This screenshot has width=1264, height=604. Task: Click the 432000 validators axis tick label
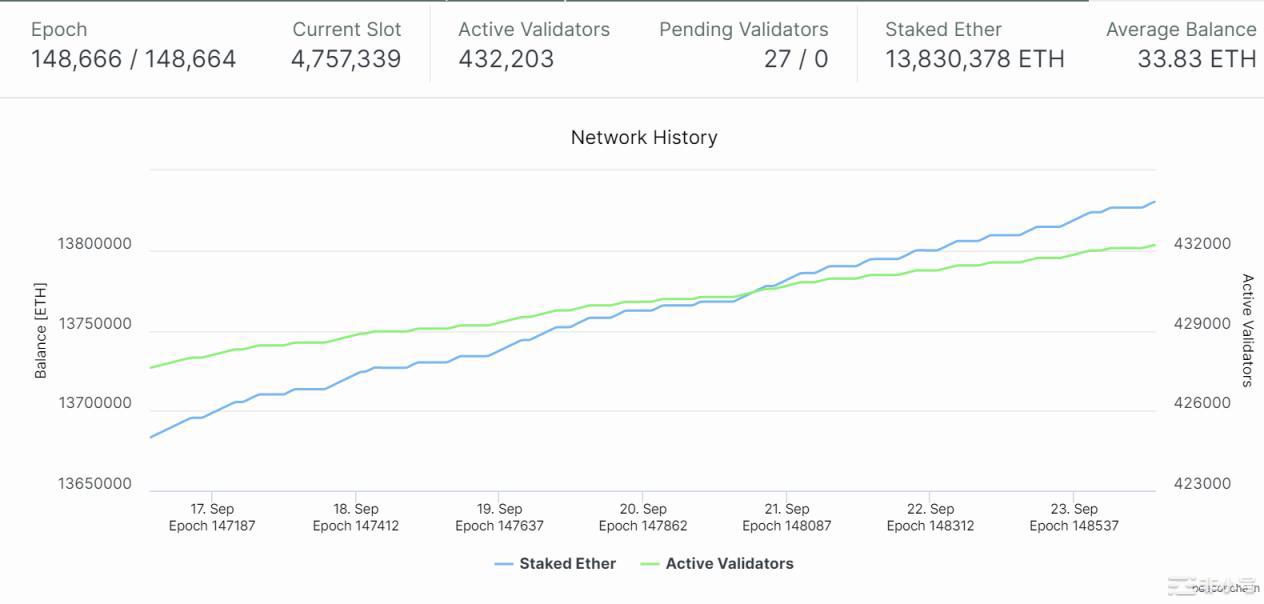coord(1202,244)
